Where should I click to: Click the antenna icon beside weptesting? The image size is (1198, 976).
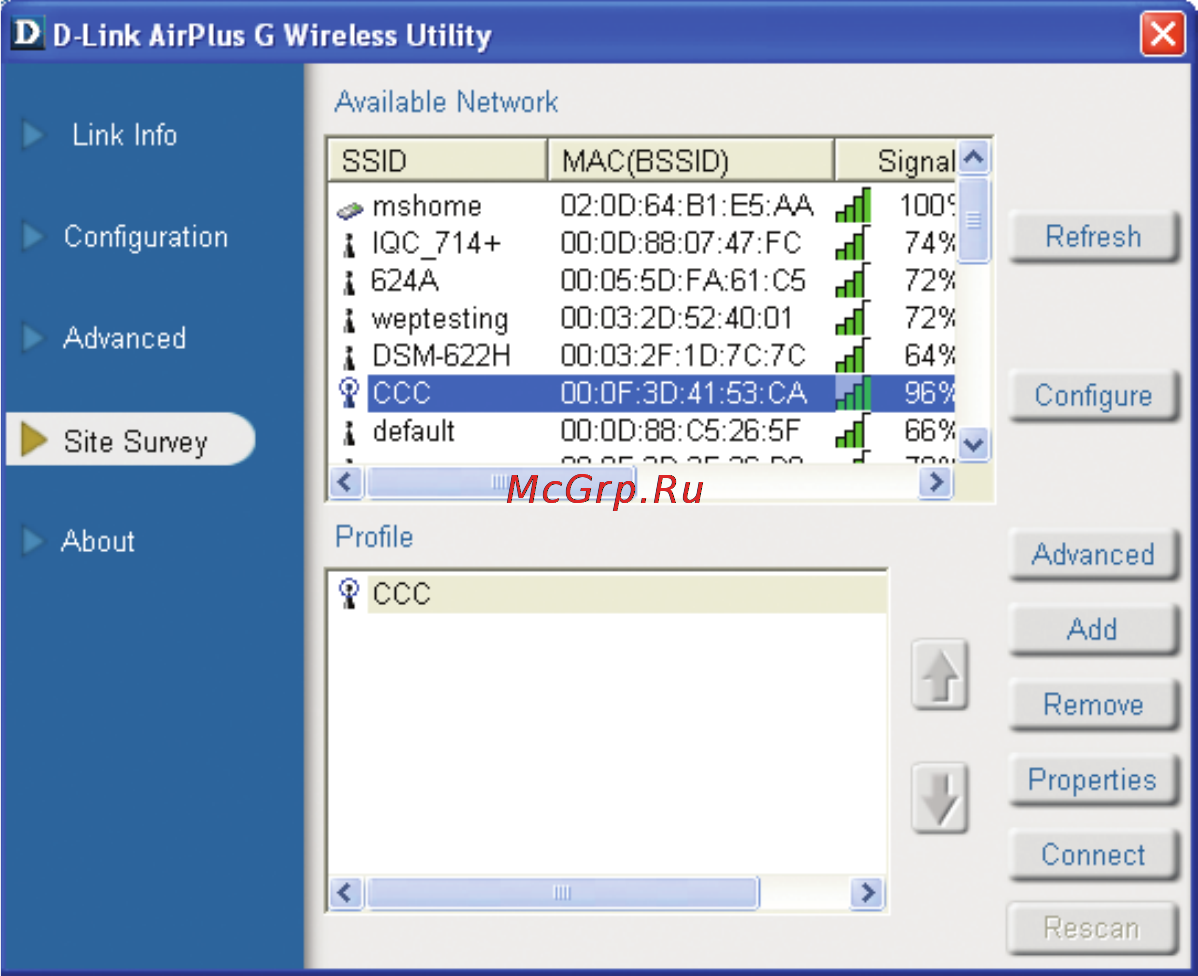coord(349,320)
